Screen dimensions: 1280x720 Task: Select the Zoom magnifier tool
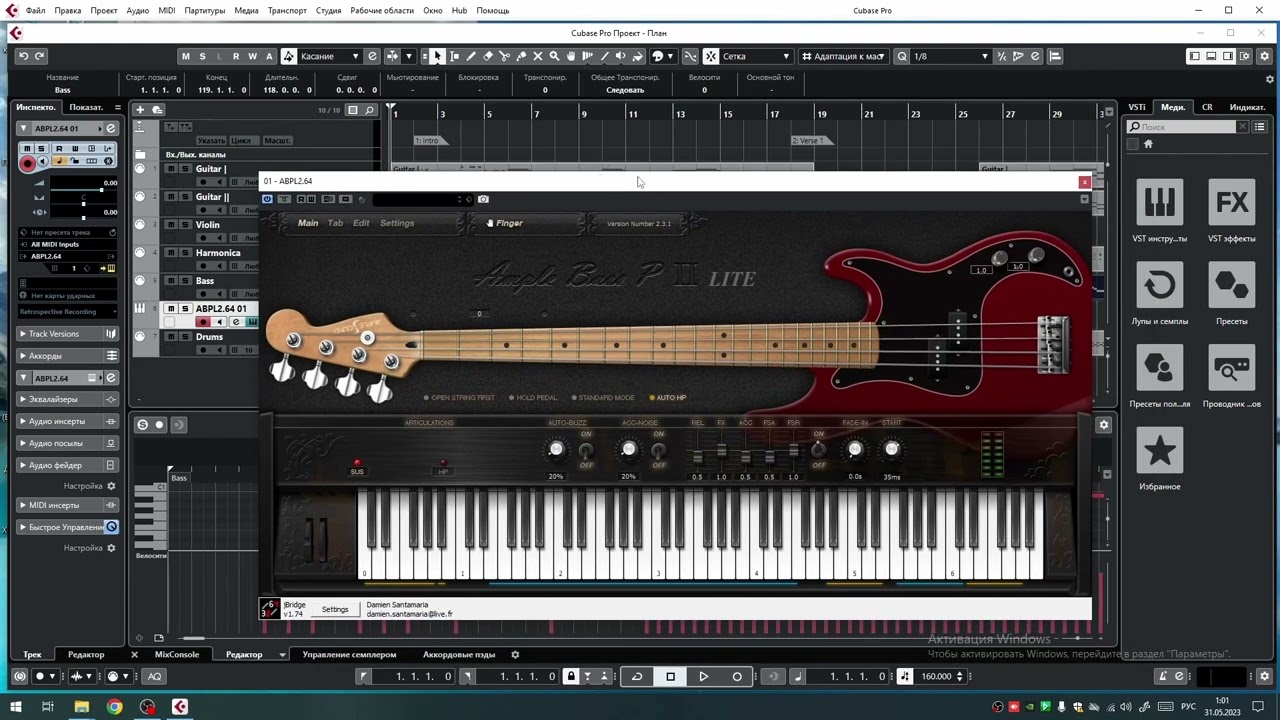tap(554, 56)
